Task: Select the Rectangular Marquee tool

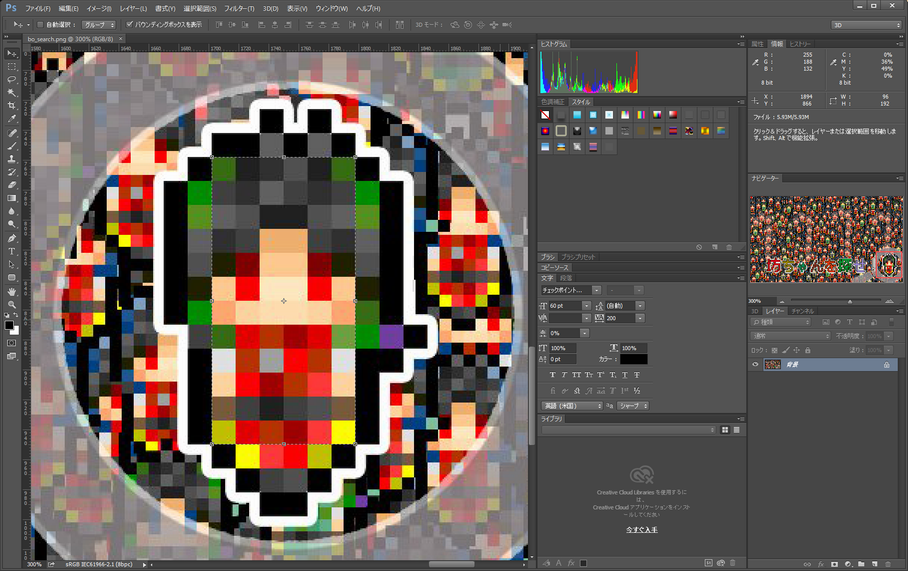Action: (x=12, y=67)
